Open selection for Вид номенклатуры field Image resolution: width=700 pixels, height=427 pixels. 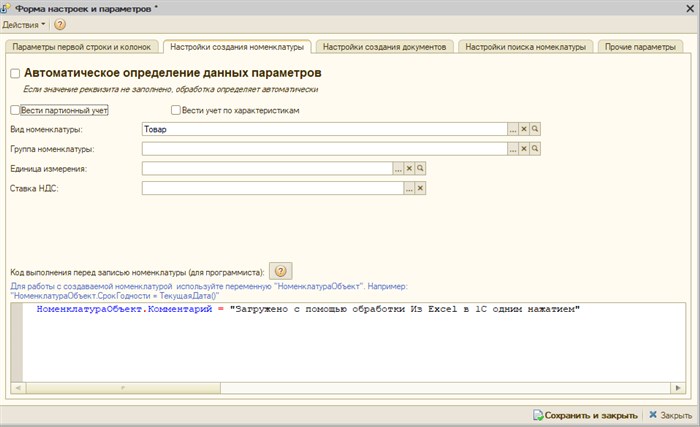(512, 129)
